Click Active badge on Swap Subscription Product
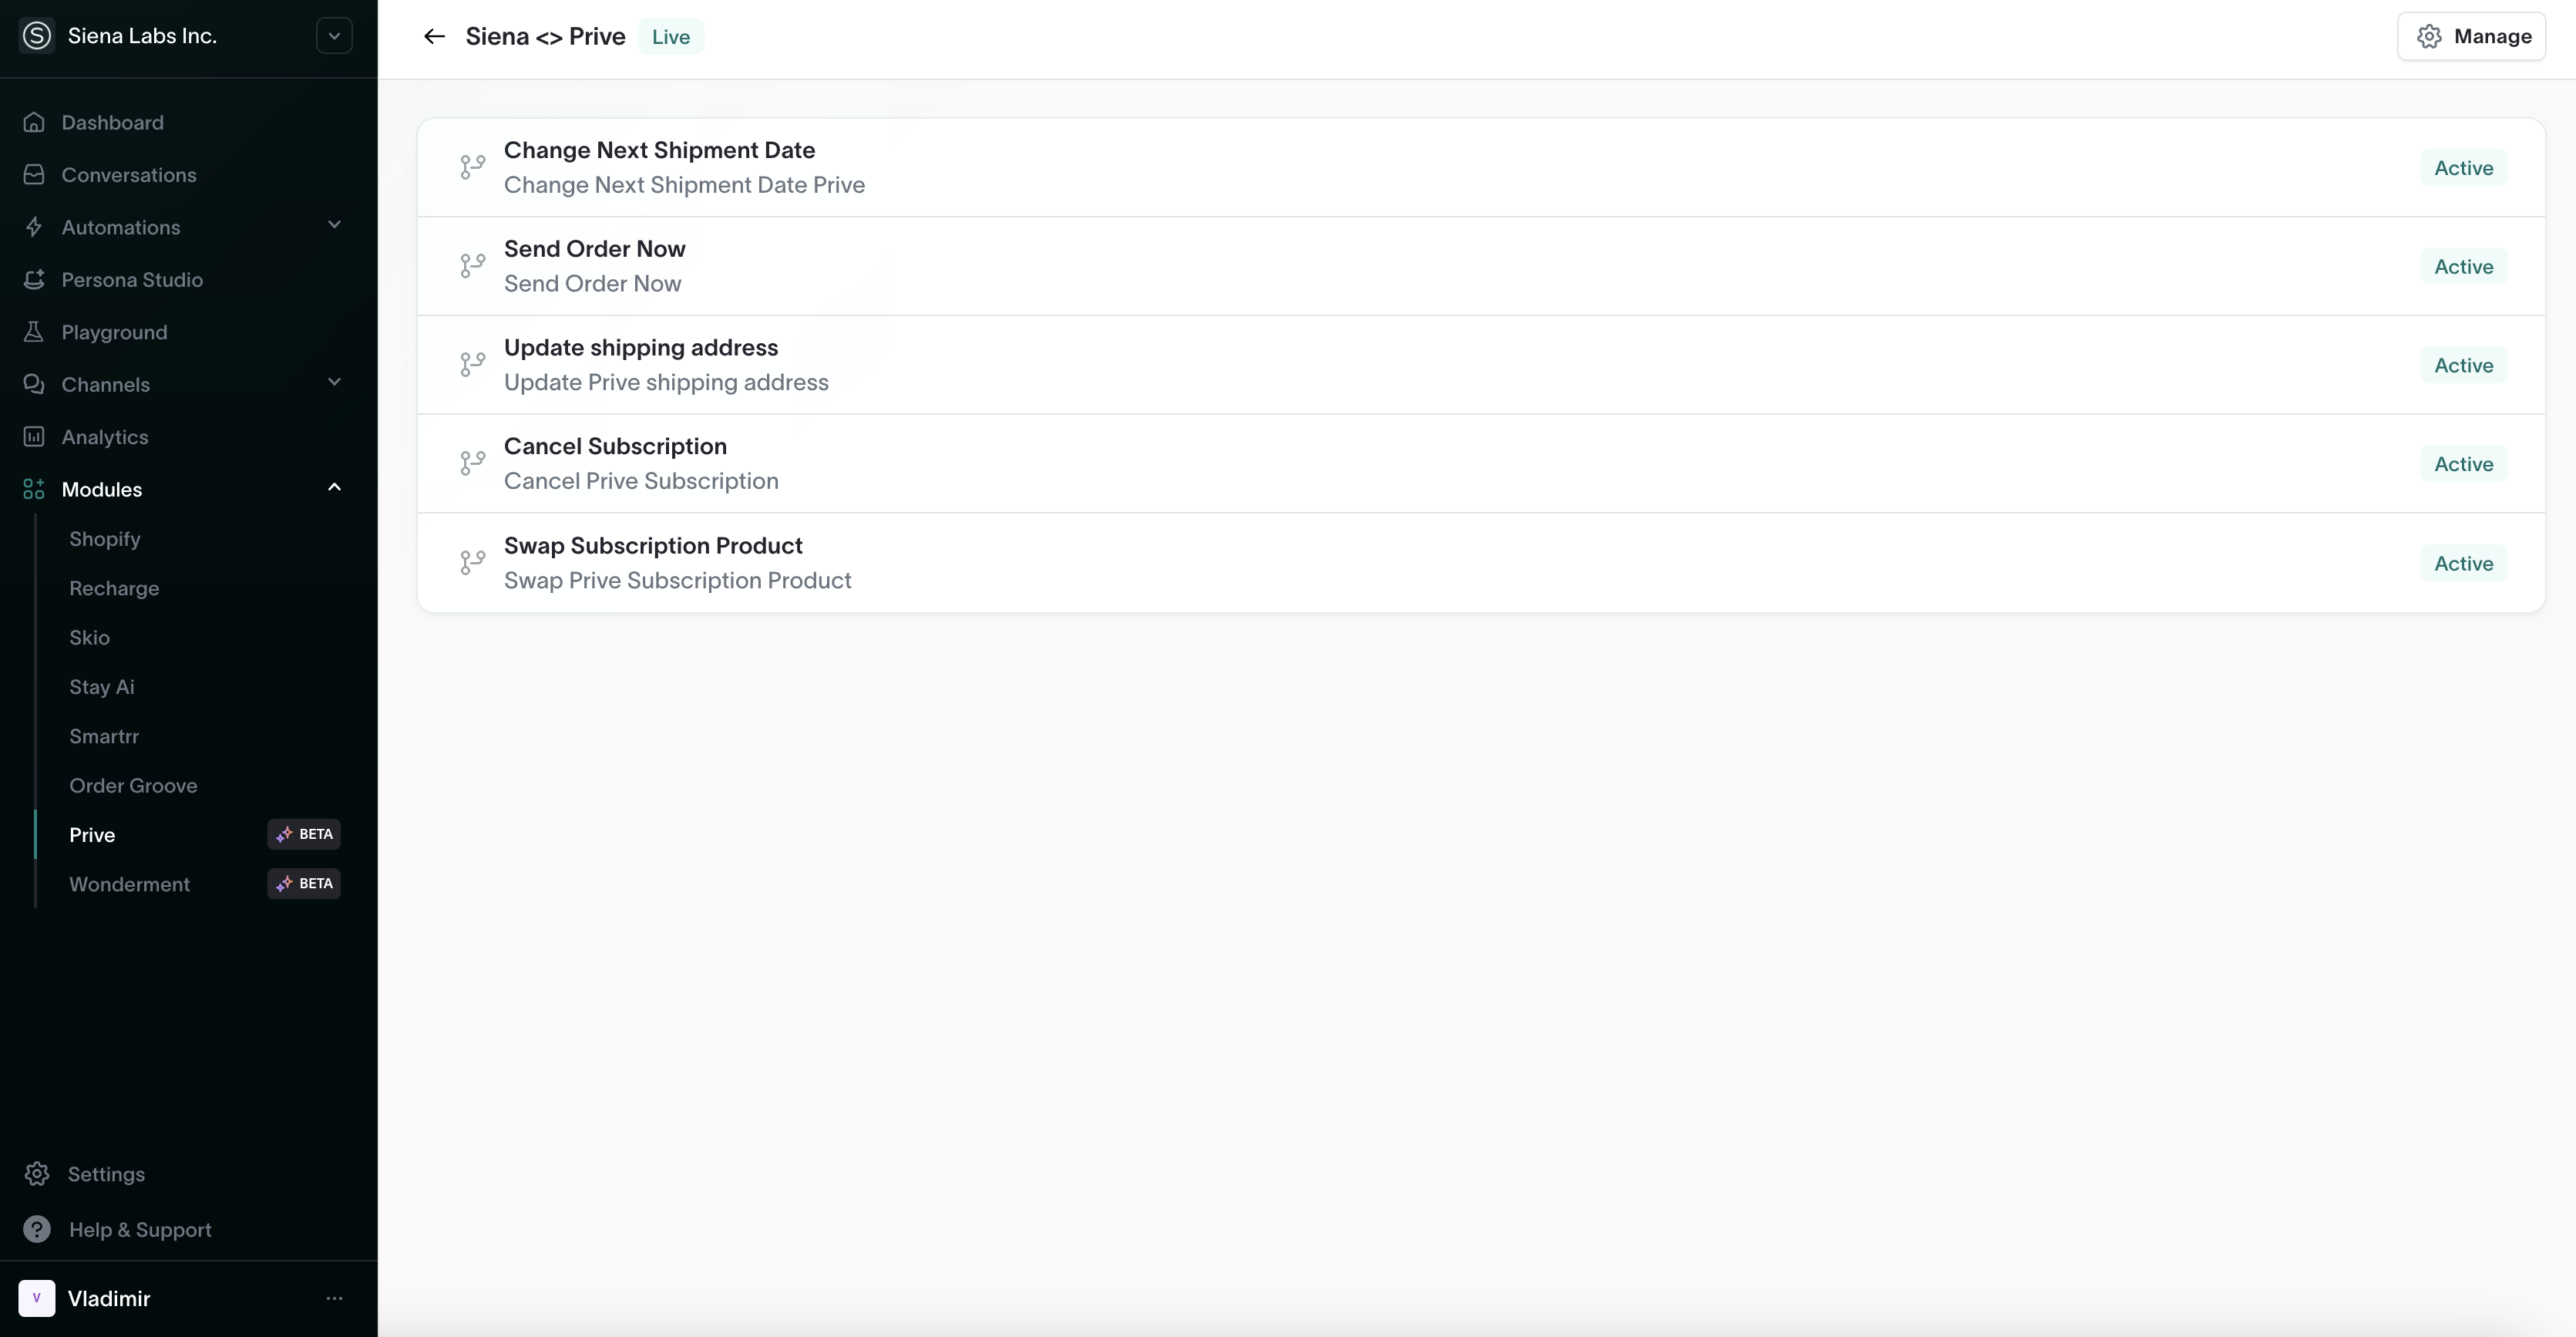 coord(2463,564)
